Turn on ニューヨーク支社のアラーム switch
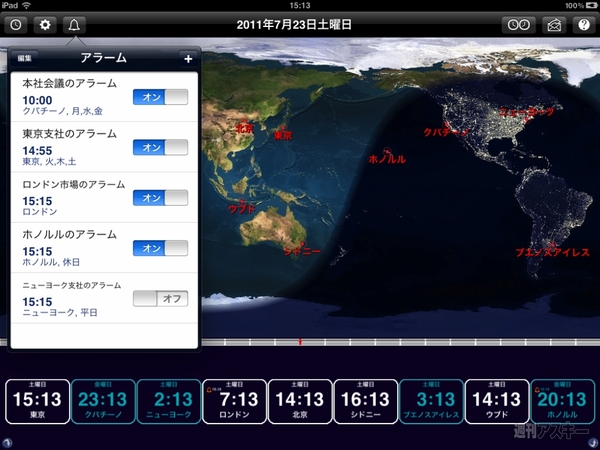The width and height of the screenshot is (600, 450). (x=160, y=299)
